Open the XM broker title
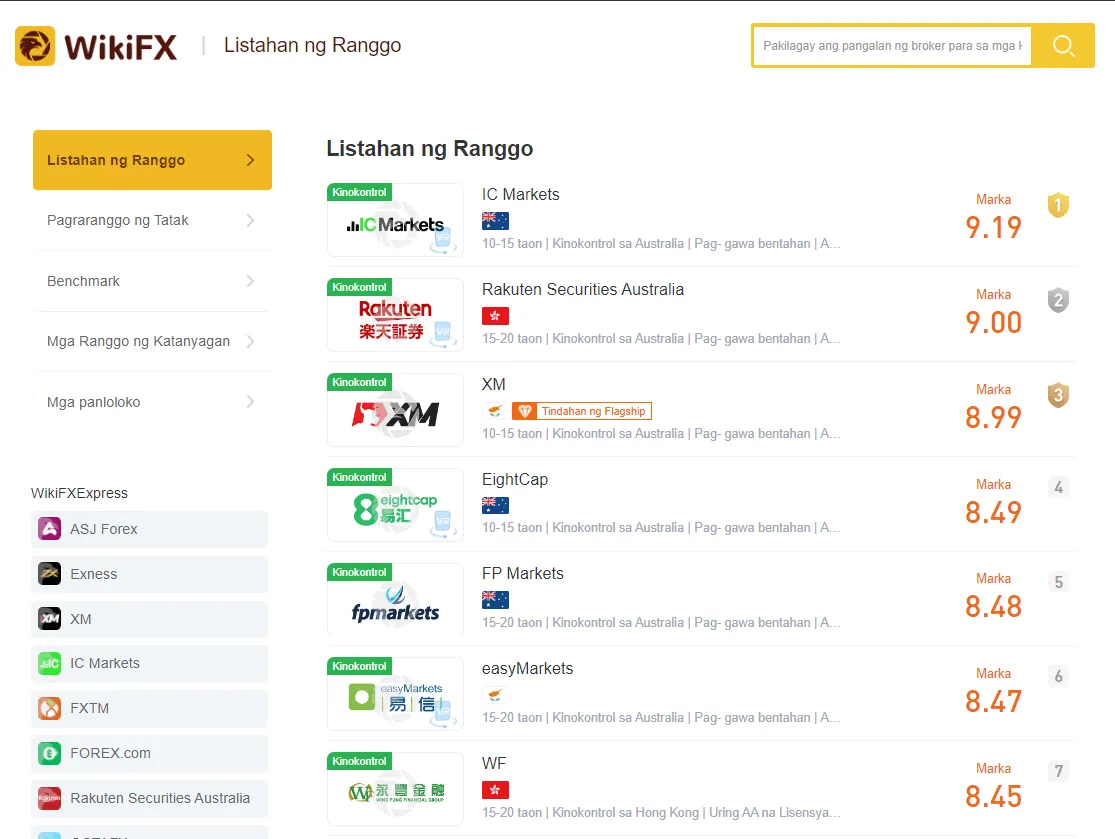 pyautogui.click(x=494, y=384)
